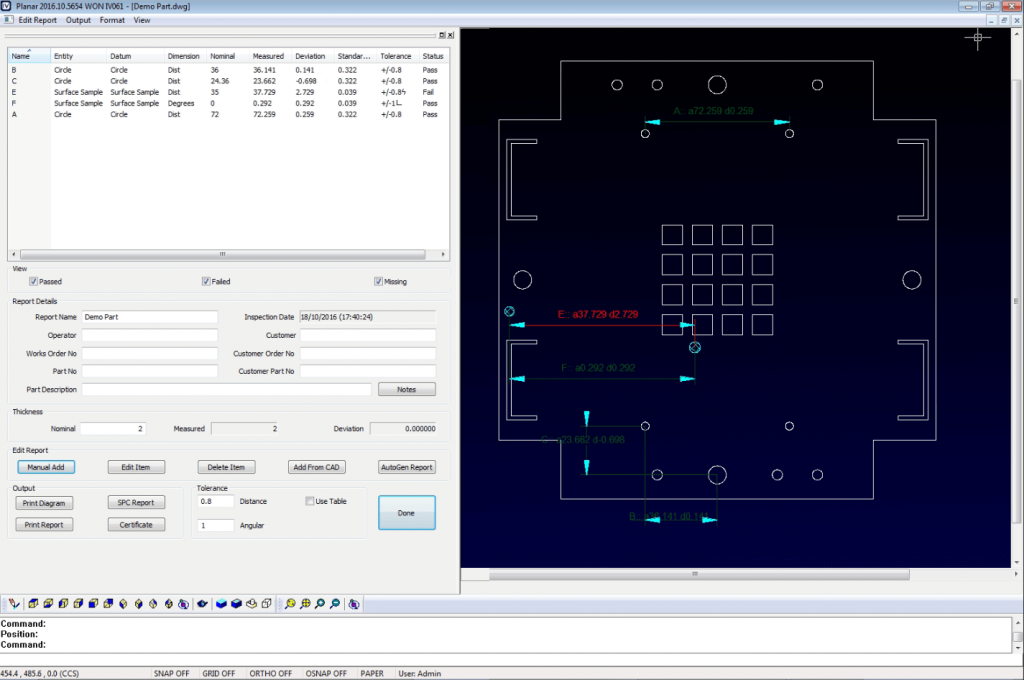Viewport: 1024px width, 680px height.
Task: Uncheck the Passed view checkbox
Action: [x=33, y=282]
